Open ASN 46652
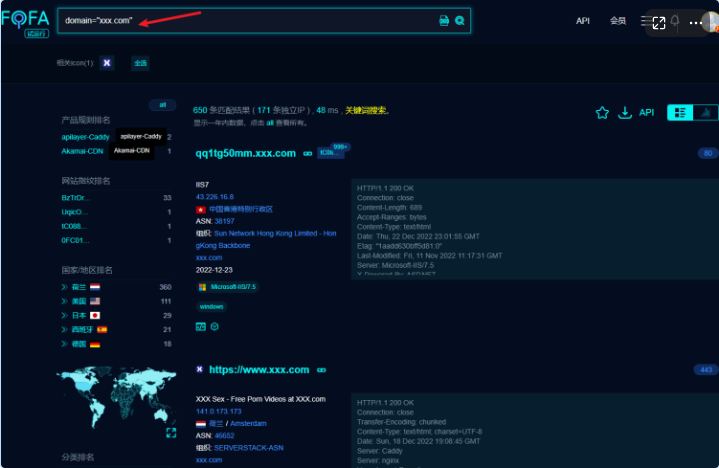 [x=224, y=435]
